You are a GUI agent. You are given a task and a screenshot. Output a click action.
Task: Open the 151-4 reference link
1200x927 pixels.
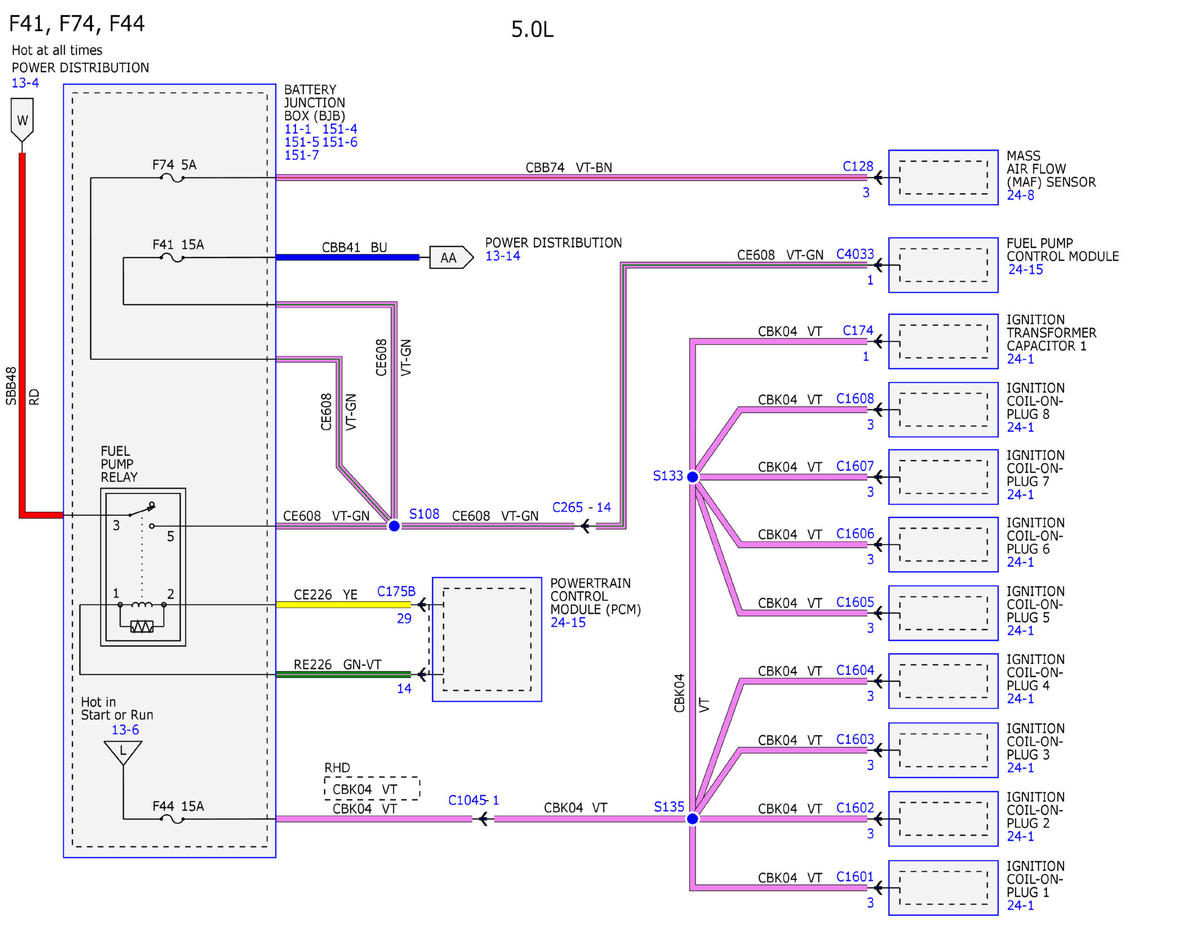pos(340,129)
